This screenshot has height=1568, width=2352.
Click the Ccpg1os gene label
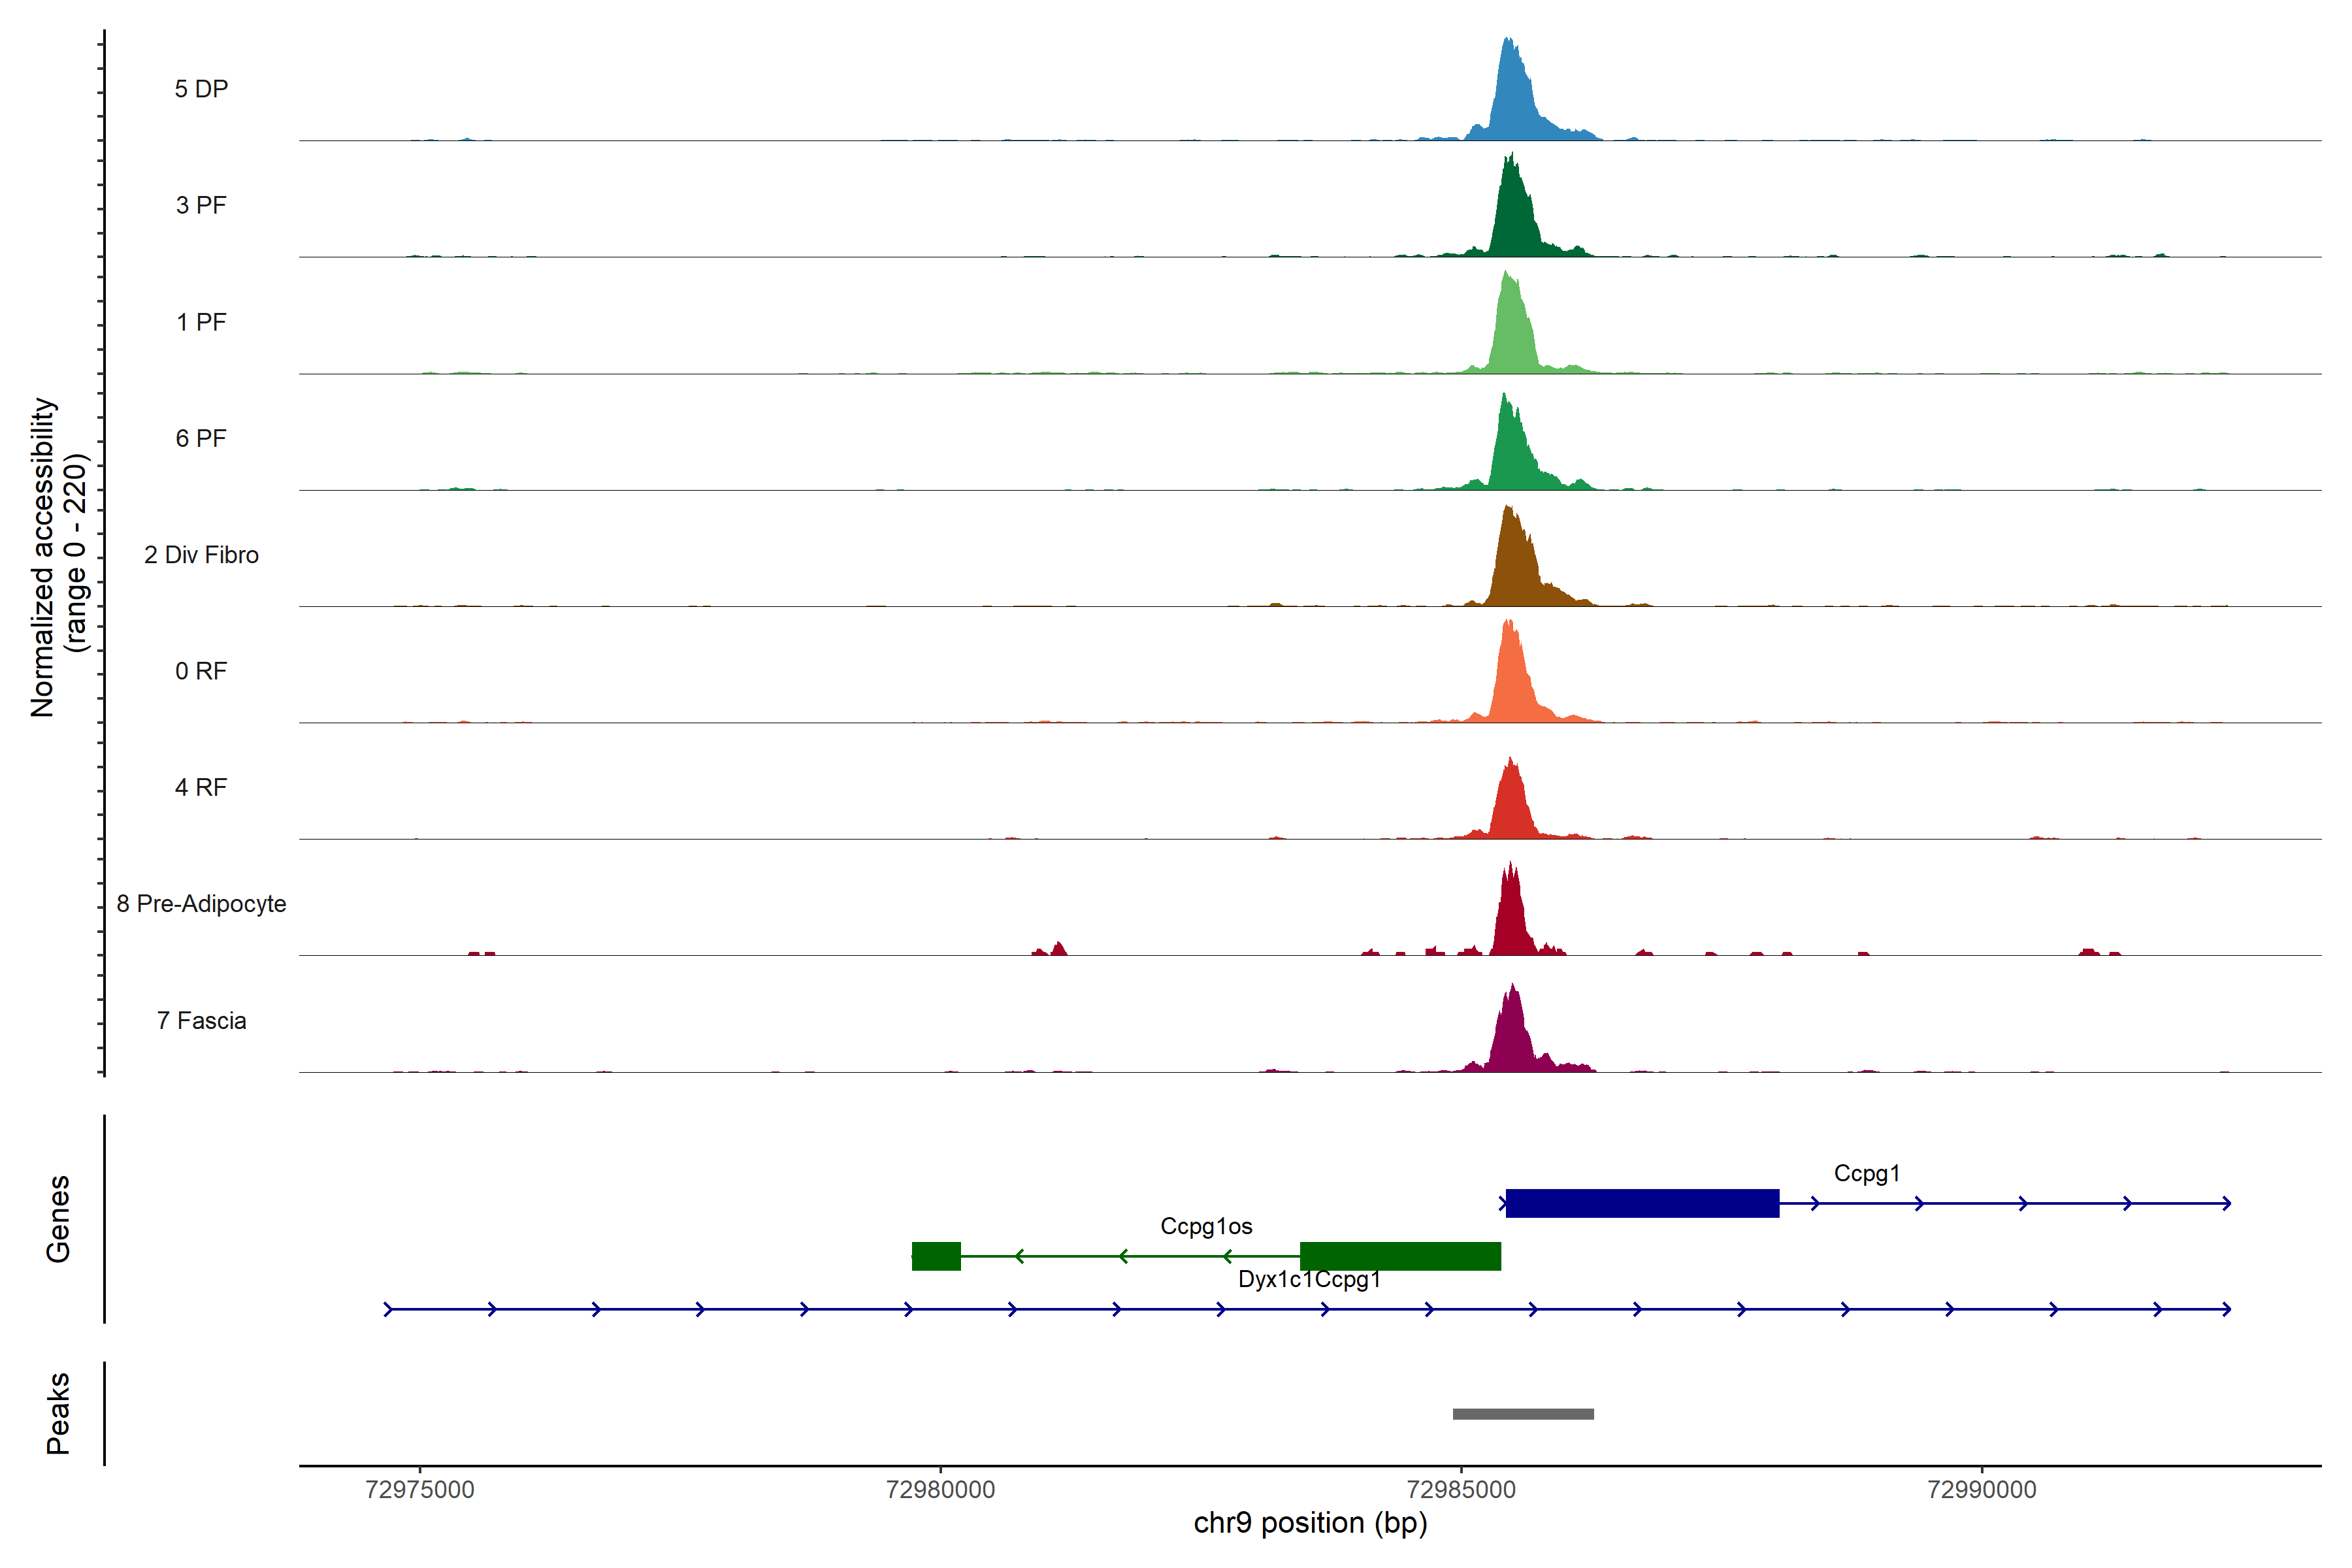(x=1206, y=1226)
